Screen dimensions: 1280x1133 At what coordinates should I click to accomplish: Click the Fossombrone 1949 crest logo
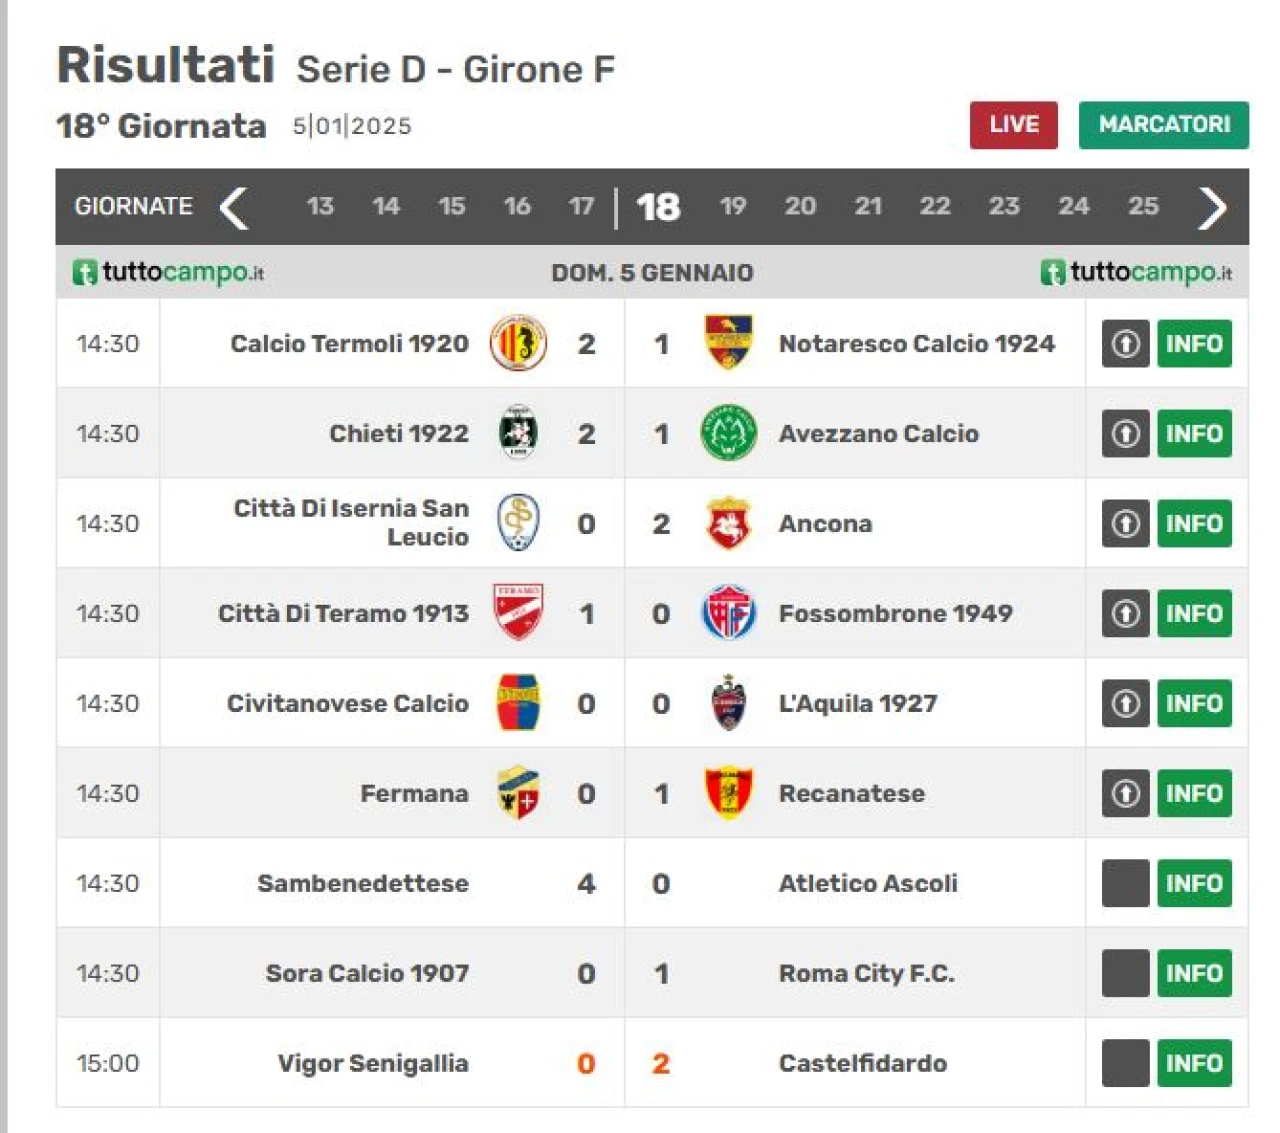(x=728, y=613)
